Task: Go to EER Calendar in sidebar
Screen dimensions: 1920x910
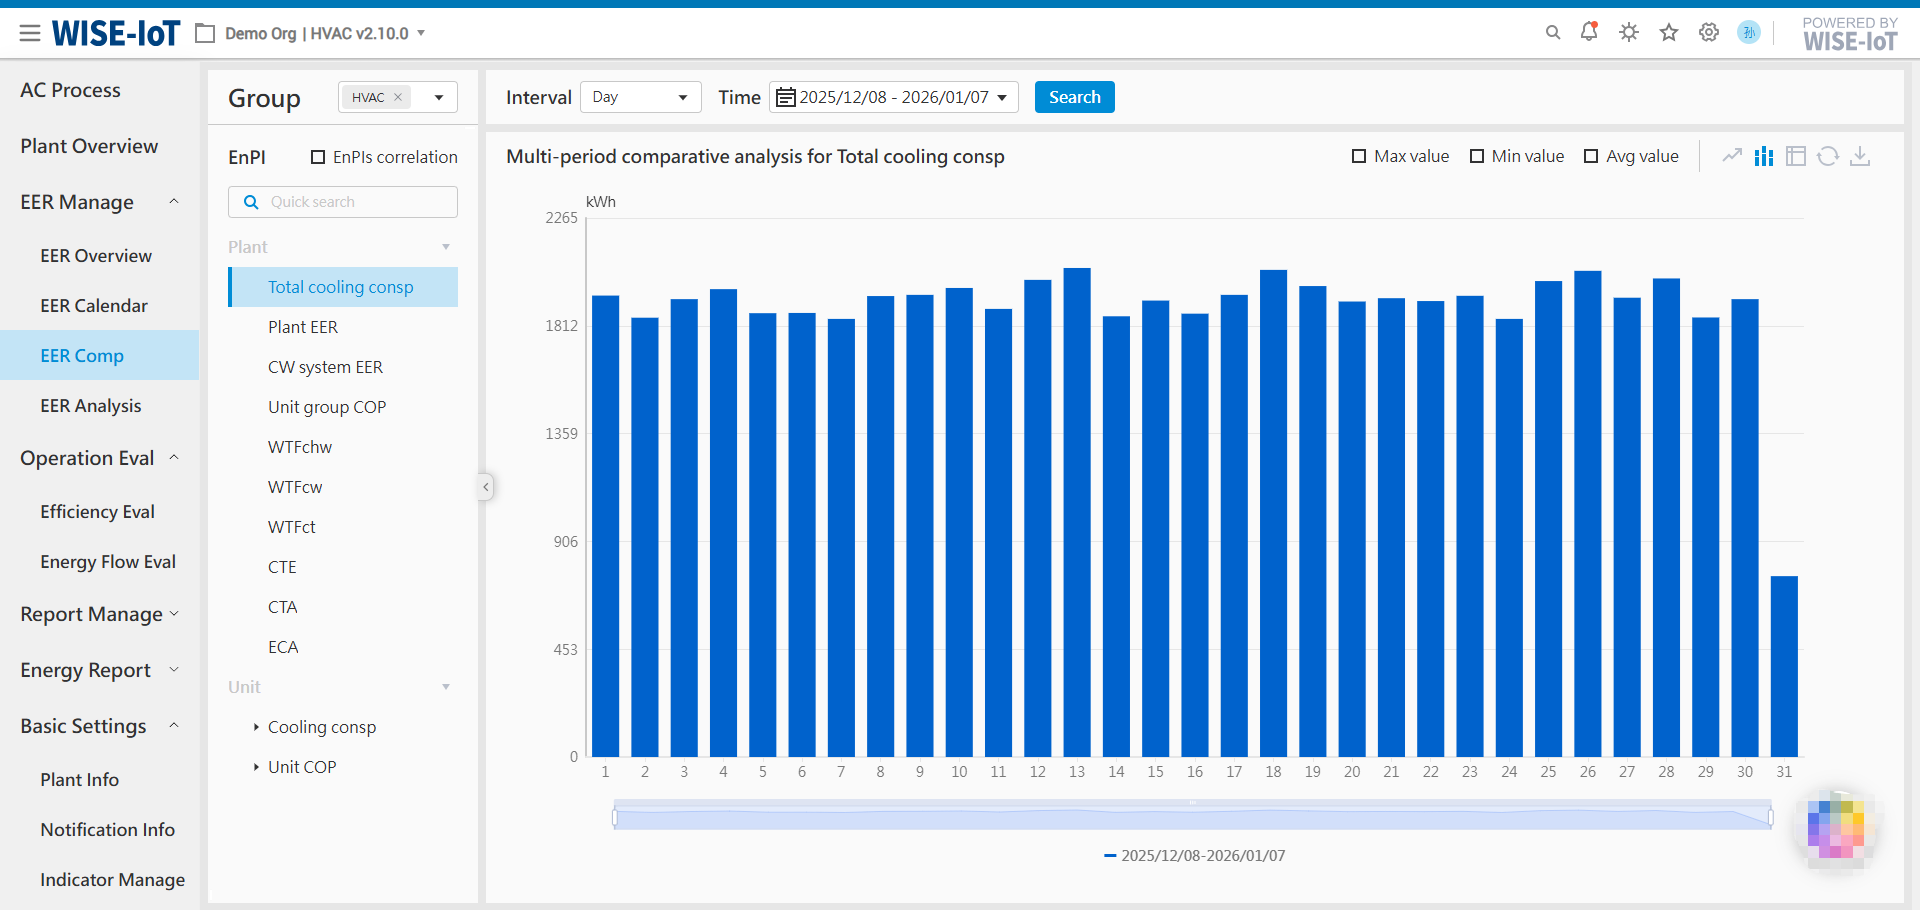Action: [x=94, y=306]
